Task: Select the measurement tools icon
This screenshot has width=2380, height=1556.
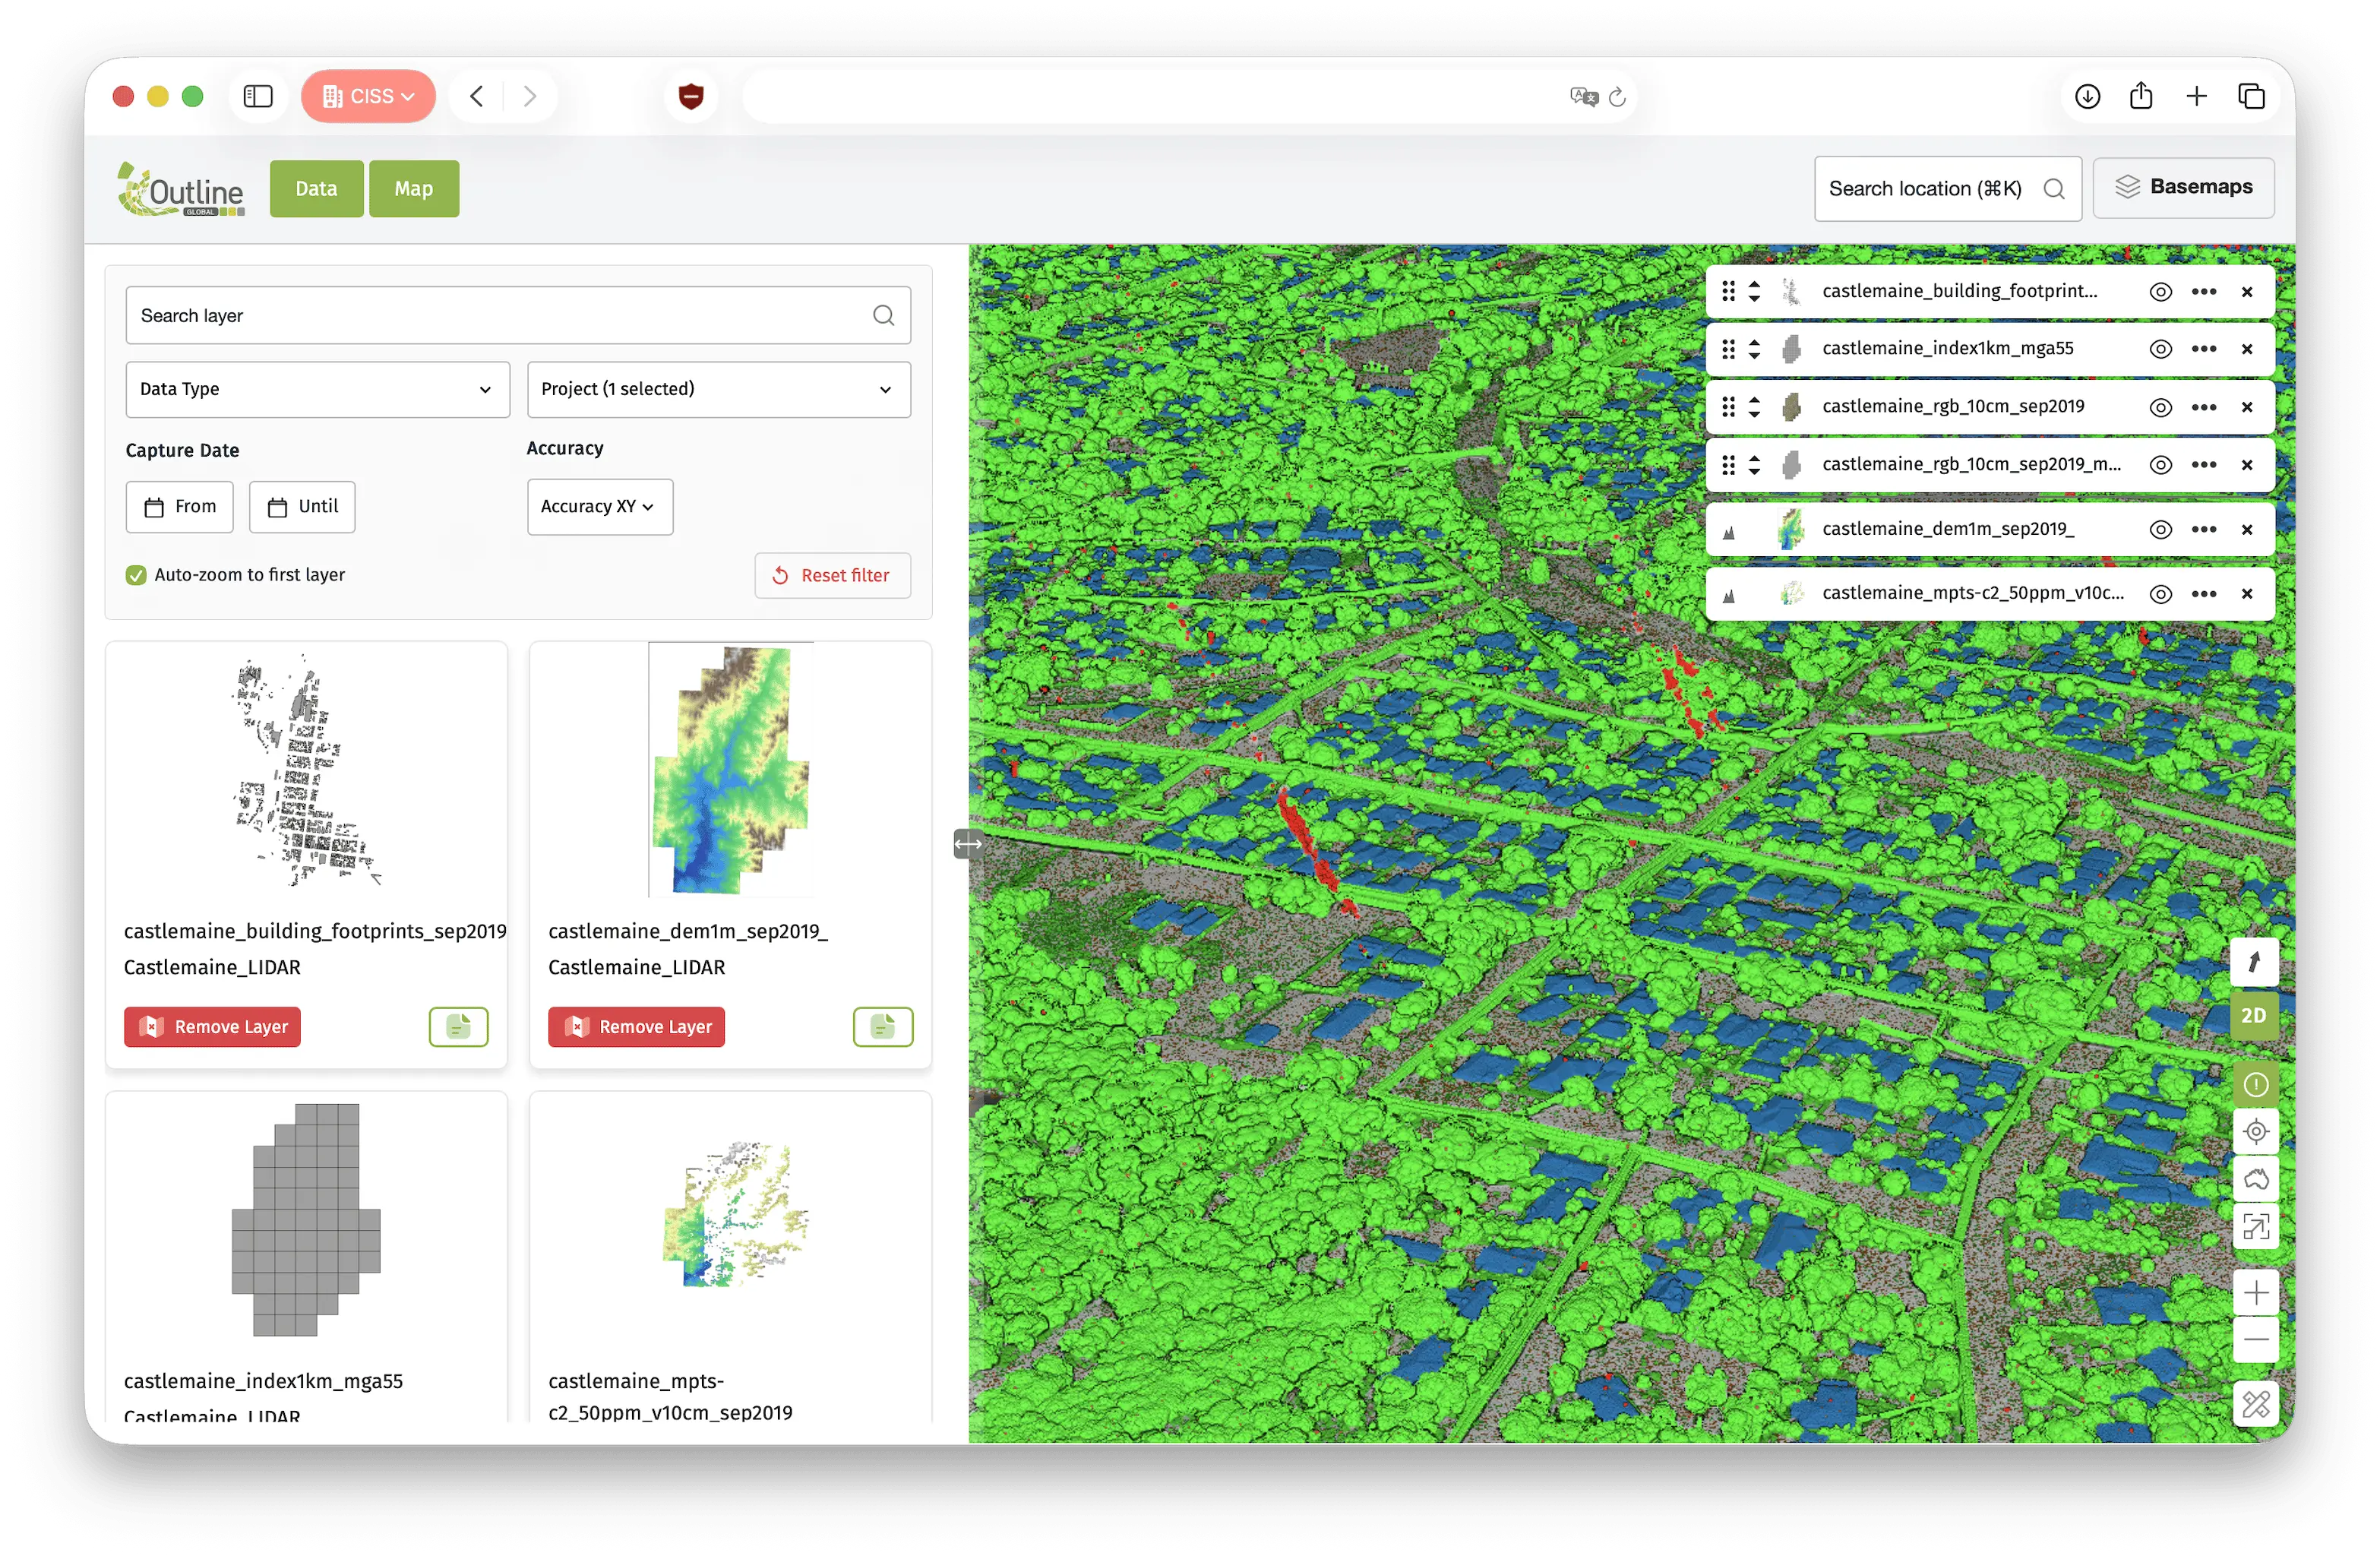Action: [x=2256, y=1404]
